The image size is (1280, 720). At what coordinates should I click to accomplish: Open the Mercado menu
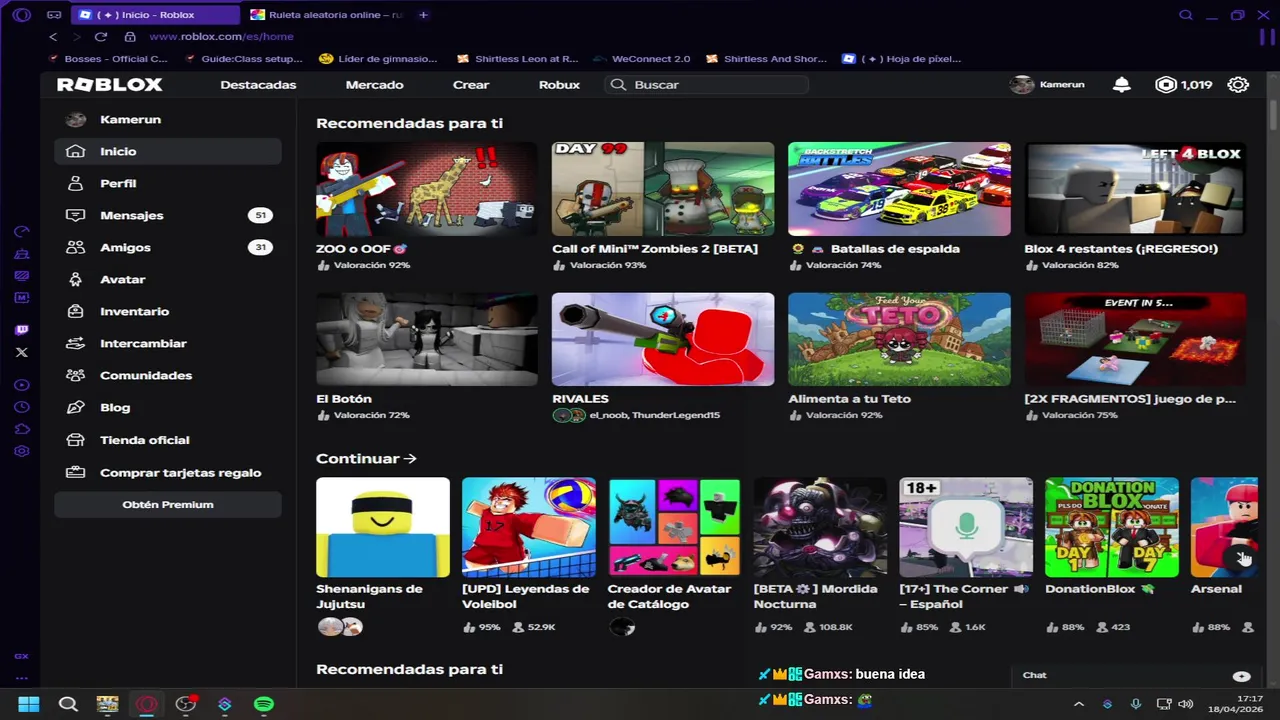pos(375,85)
